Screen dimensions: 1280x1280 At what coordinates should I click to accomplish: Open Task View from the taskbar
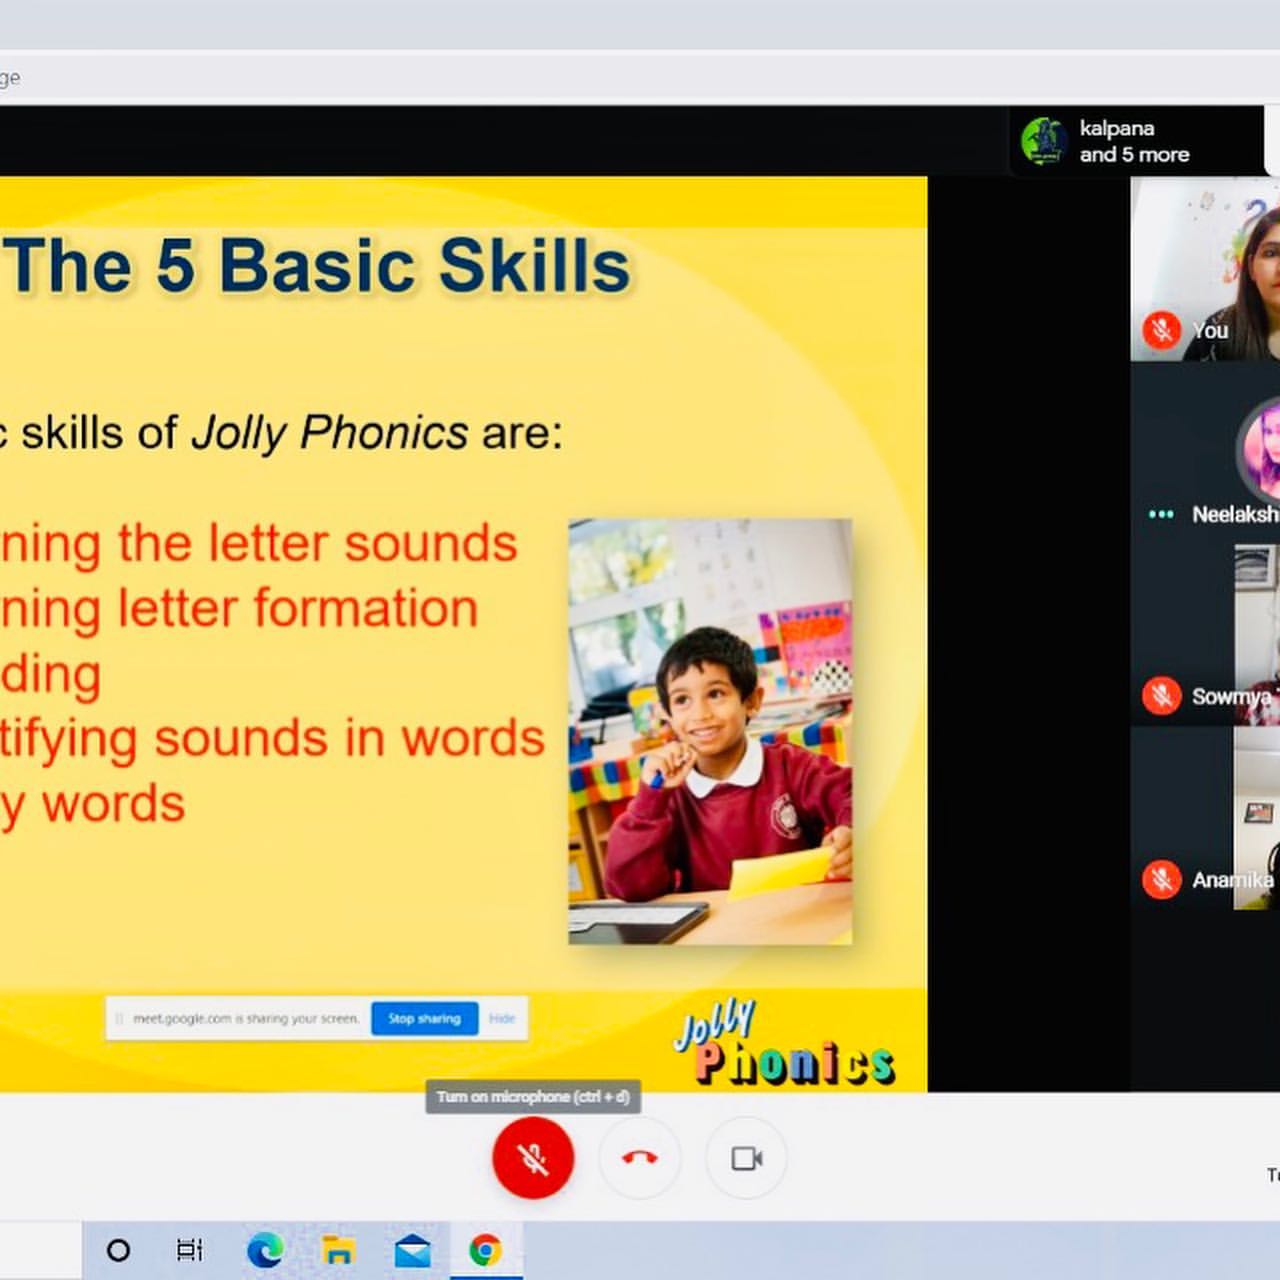point(189,1250)
